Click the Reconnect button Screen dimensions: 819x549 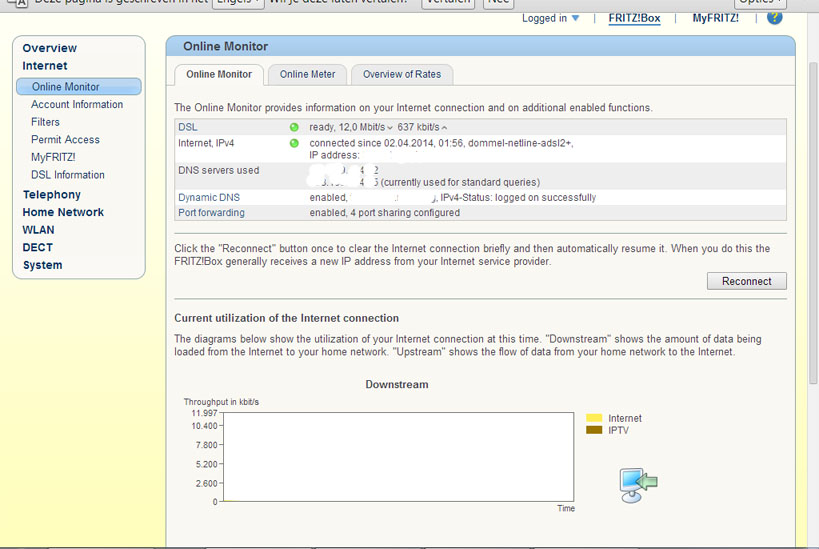click(x=746, y=281)
